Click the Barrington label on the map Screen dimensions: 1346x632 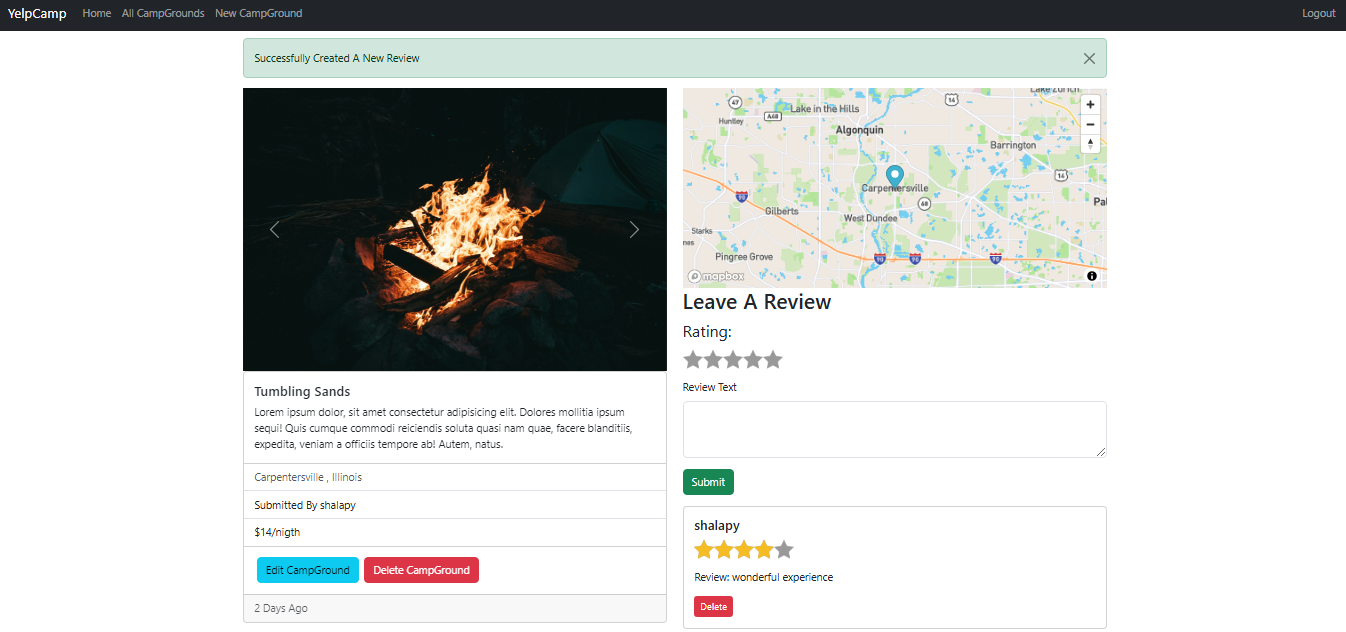(x=1013, y=145)
